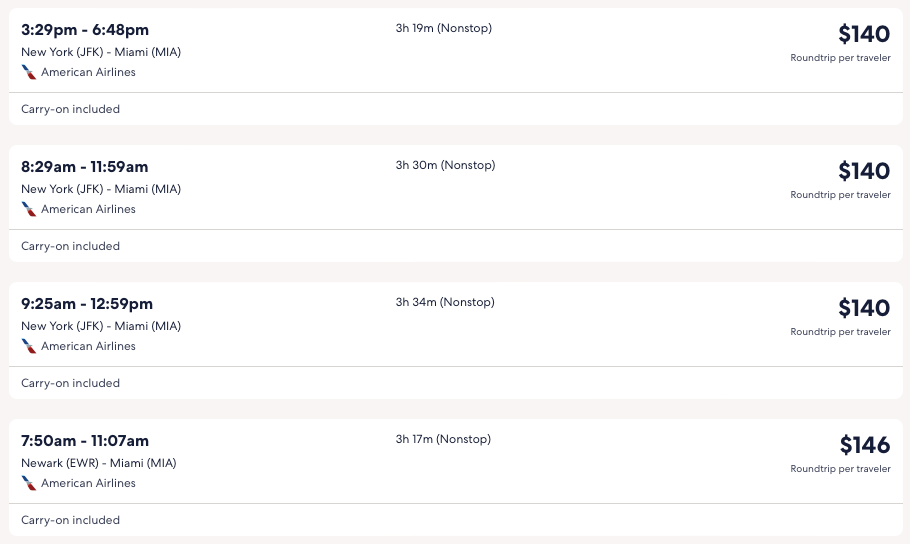The height and width of the screenshot is (544, 910).
Task: Click Newark (EWR) - Miami (MIA) route text
Action: coord(99,463)
